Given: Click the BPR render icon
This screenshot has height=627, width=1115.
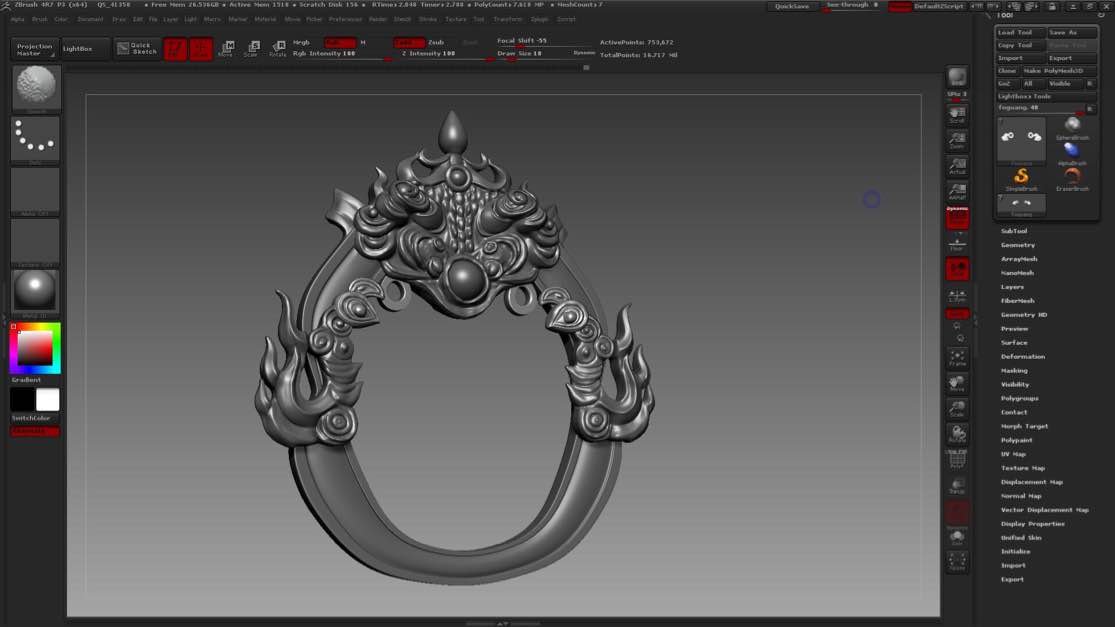Looking at the screenshot, I should 957,77.
